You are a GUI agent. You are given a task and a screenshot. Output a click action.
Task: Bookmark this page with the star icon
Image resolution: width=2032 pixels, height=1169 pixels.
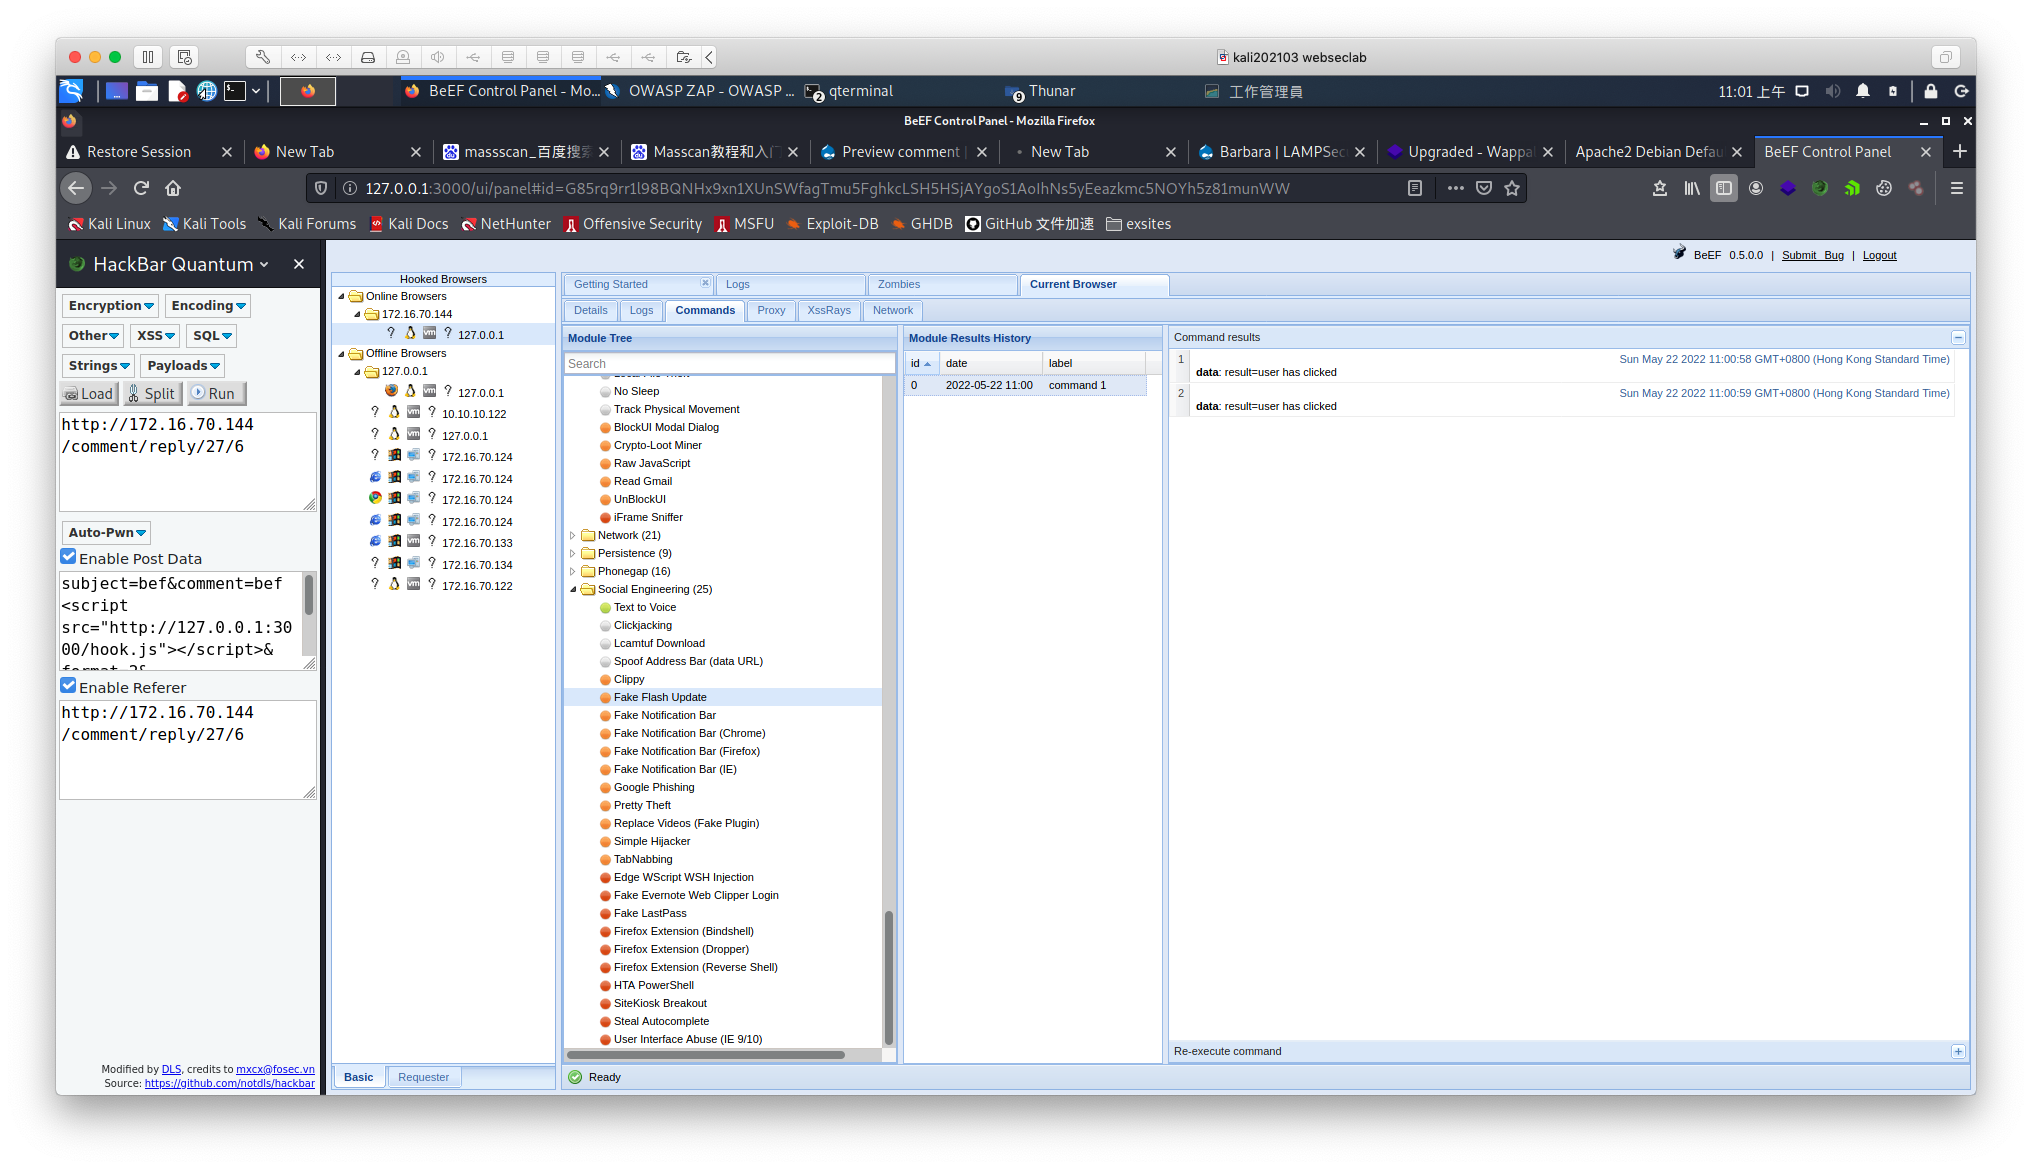pos(1512,188)
